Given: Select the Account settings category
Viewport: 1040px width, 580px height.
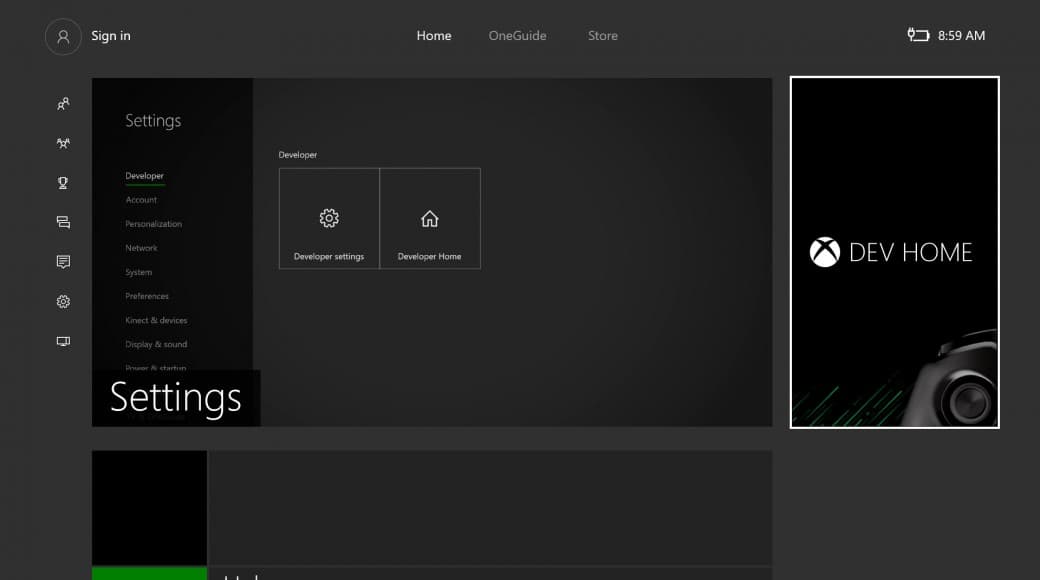Looking at the screenshot, I should 141,200.
